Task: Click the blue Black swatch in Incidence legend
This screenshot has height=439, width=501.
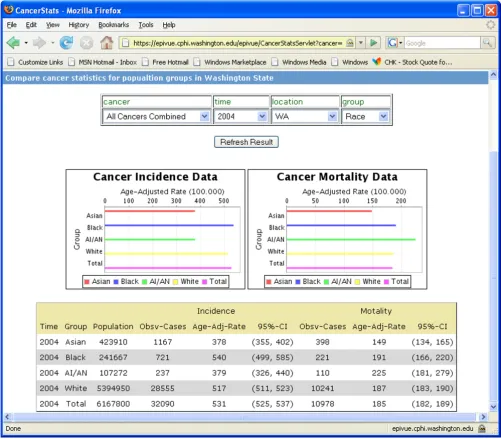Action: pyautogui.click(x=116, y=282)
